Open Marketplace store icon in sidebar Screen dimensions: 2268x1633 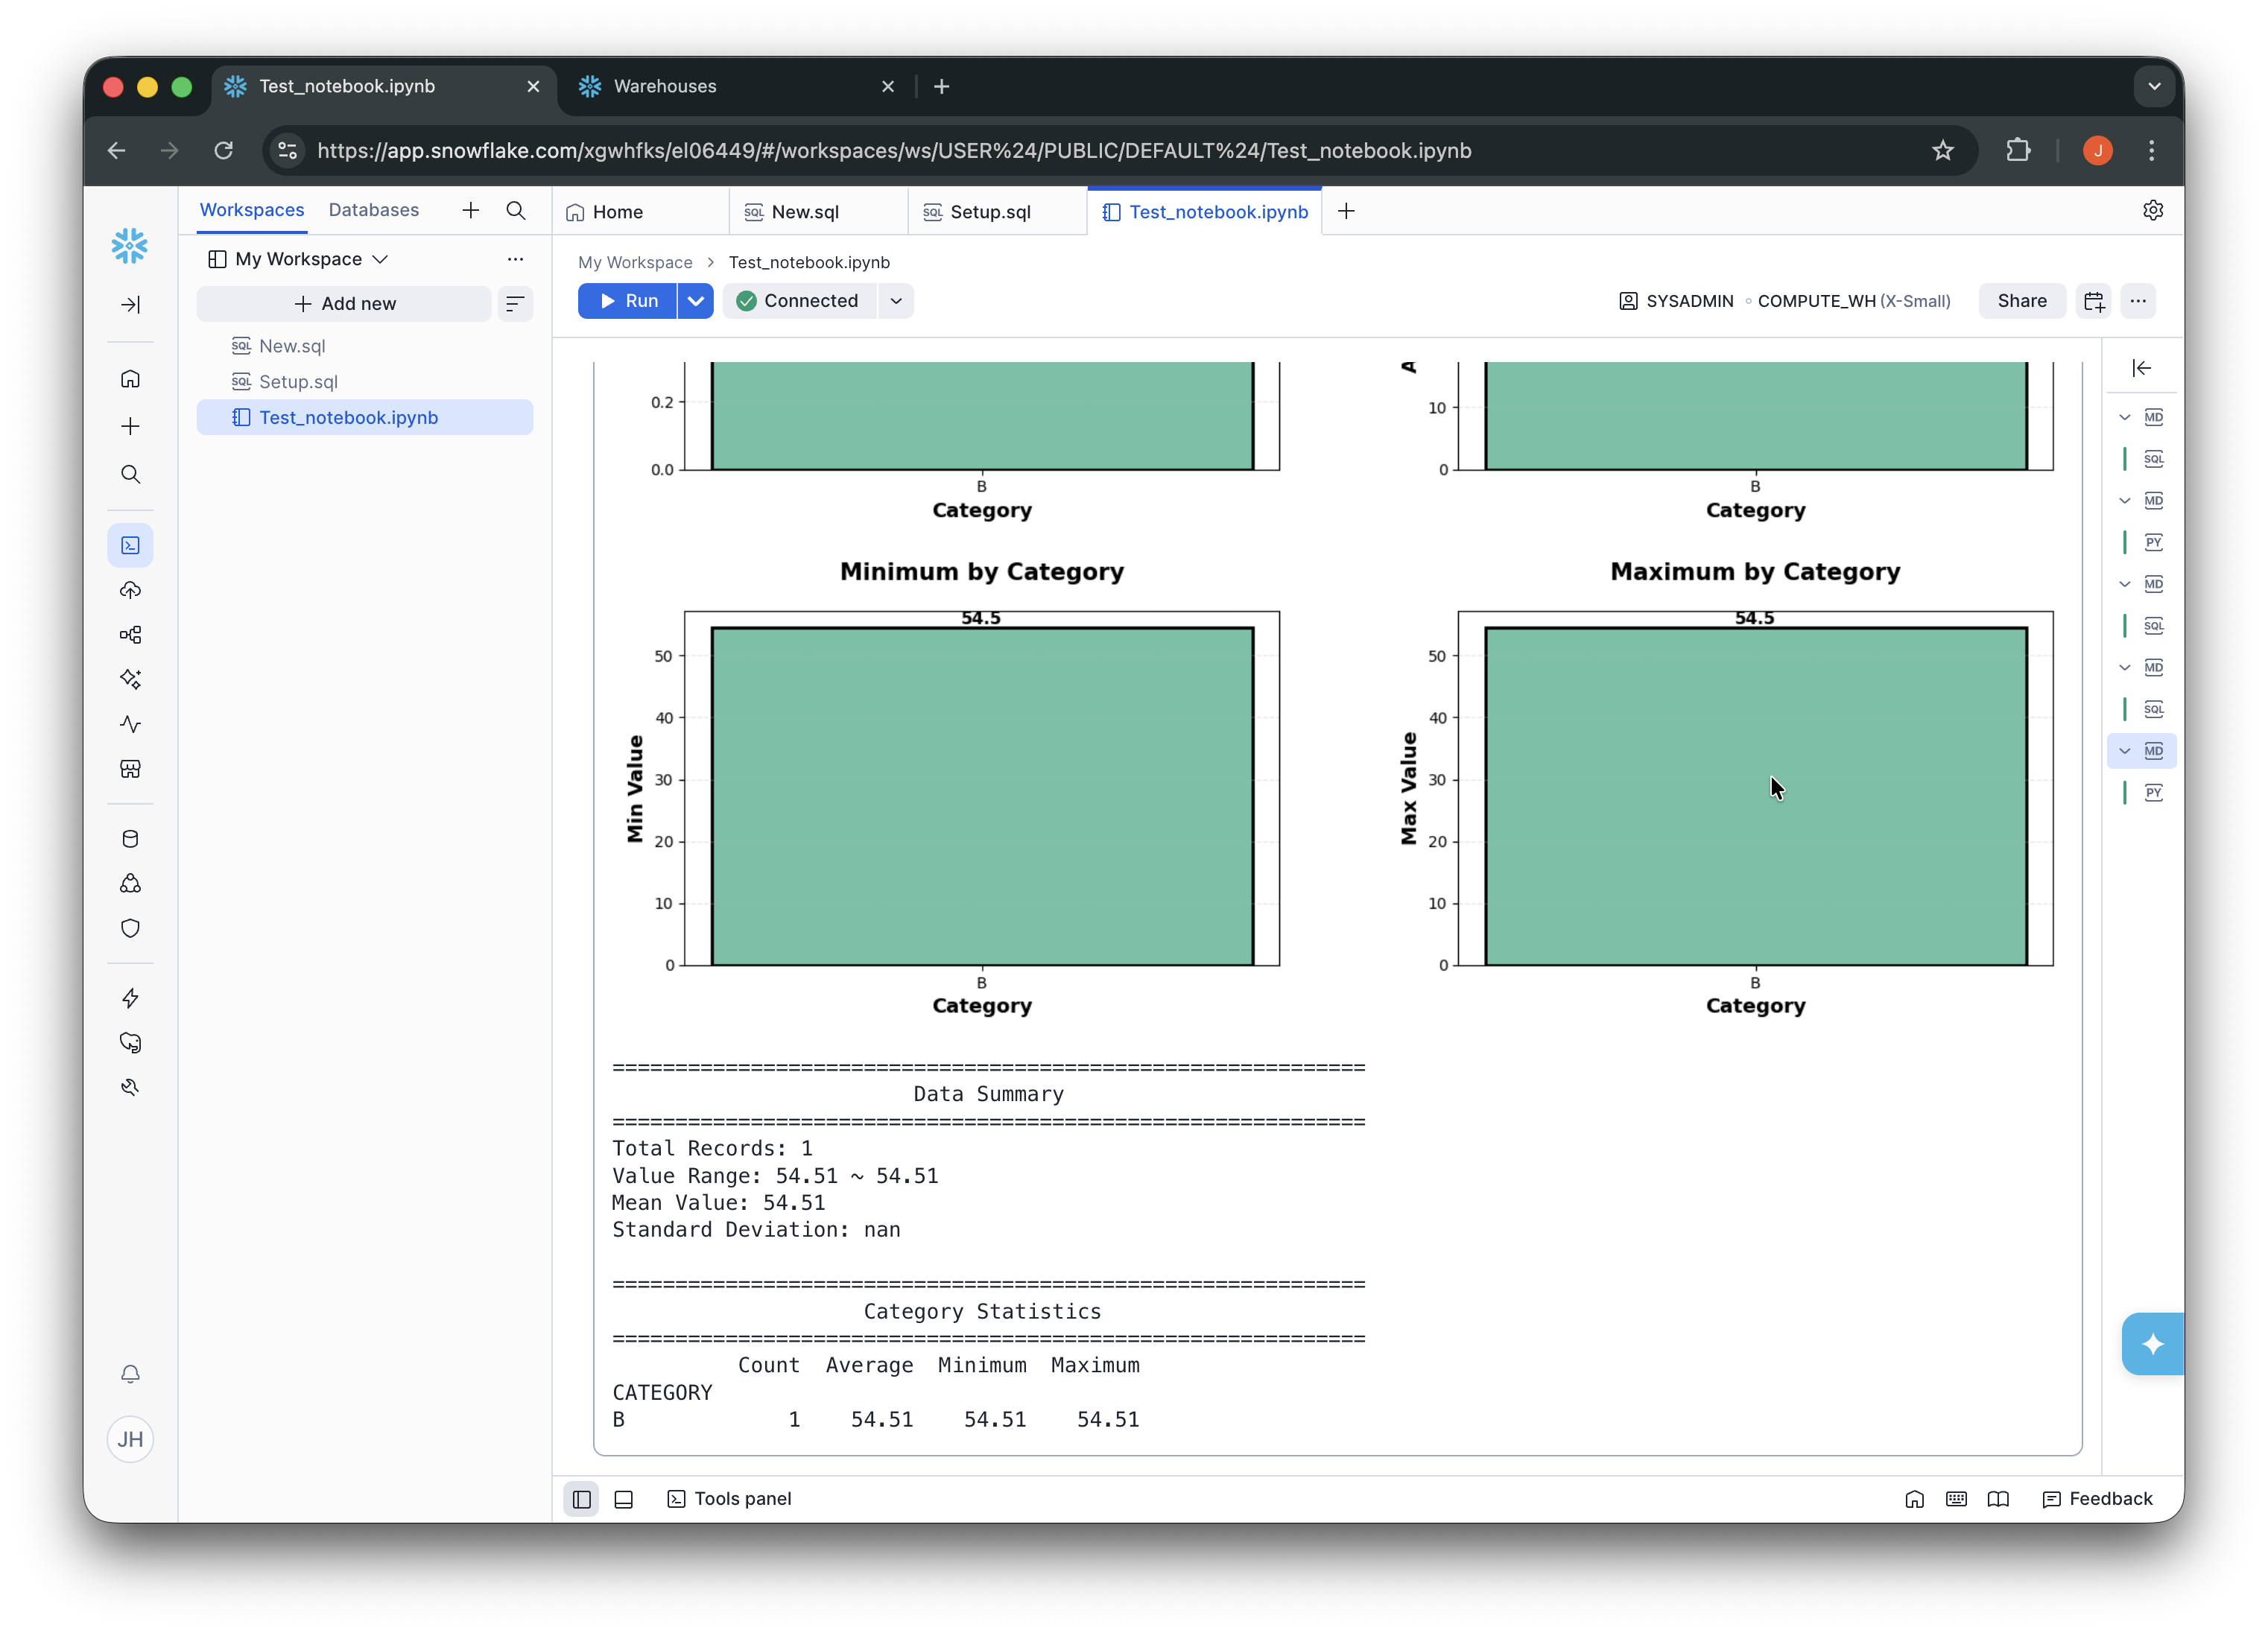(130, 769)
